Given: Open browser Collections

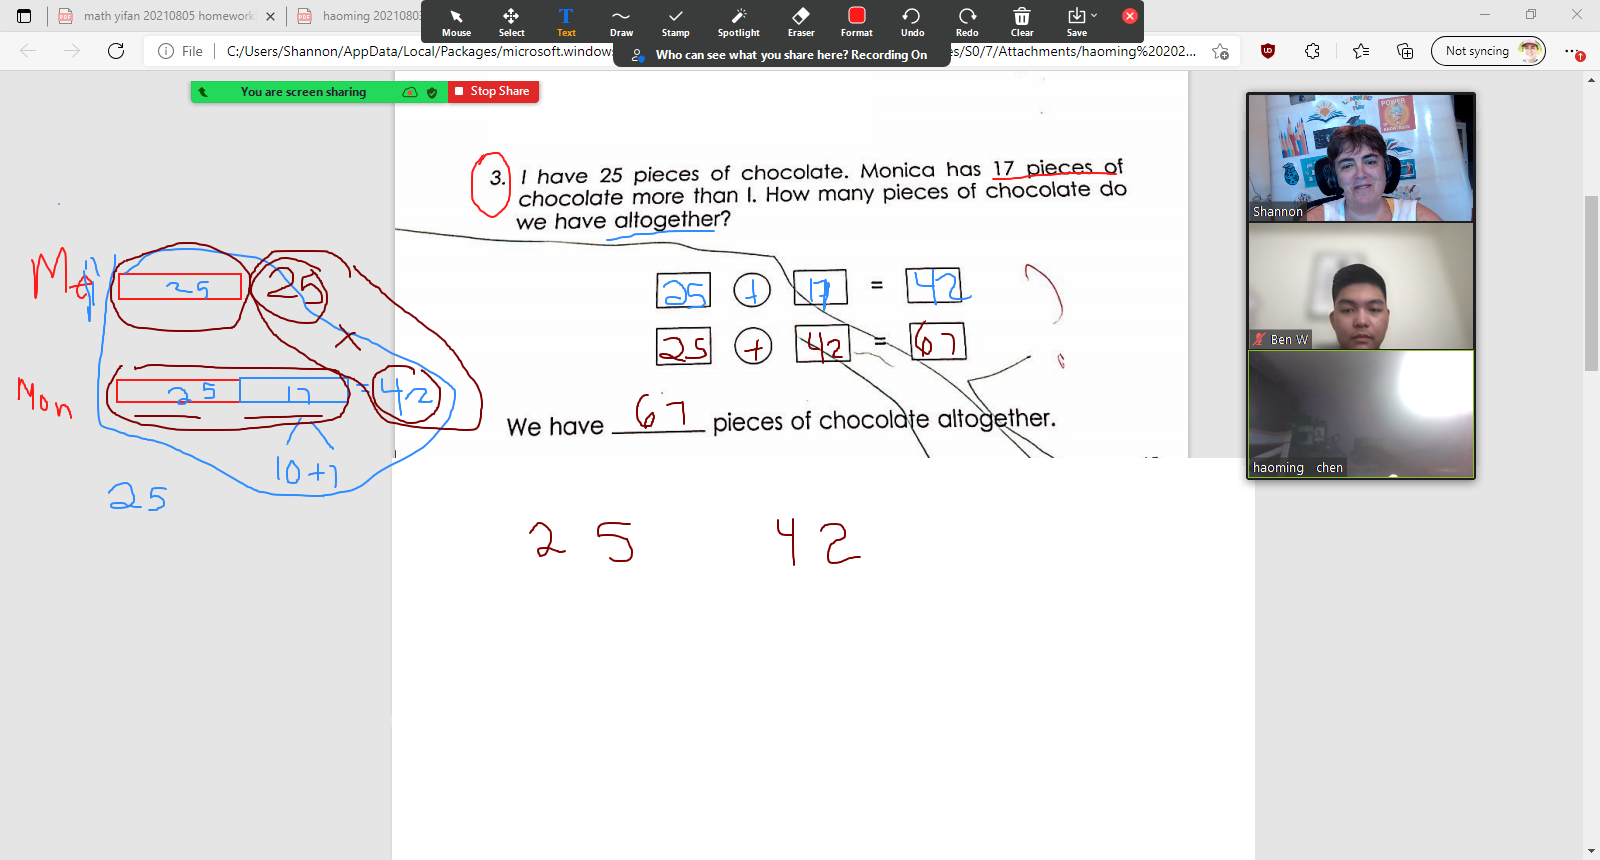Looking at the screenshot, I should pos(1405,51).
